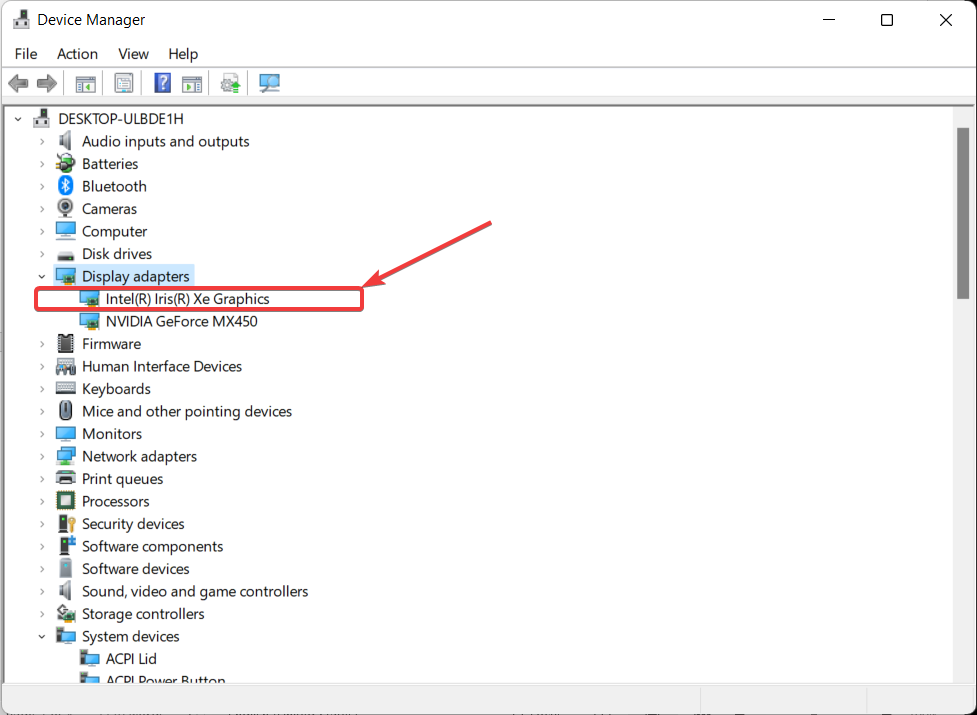Click the Software components icon
Viewport: 977px width, 715px height.
pos(67,545)
